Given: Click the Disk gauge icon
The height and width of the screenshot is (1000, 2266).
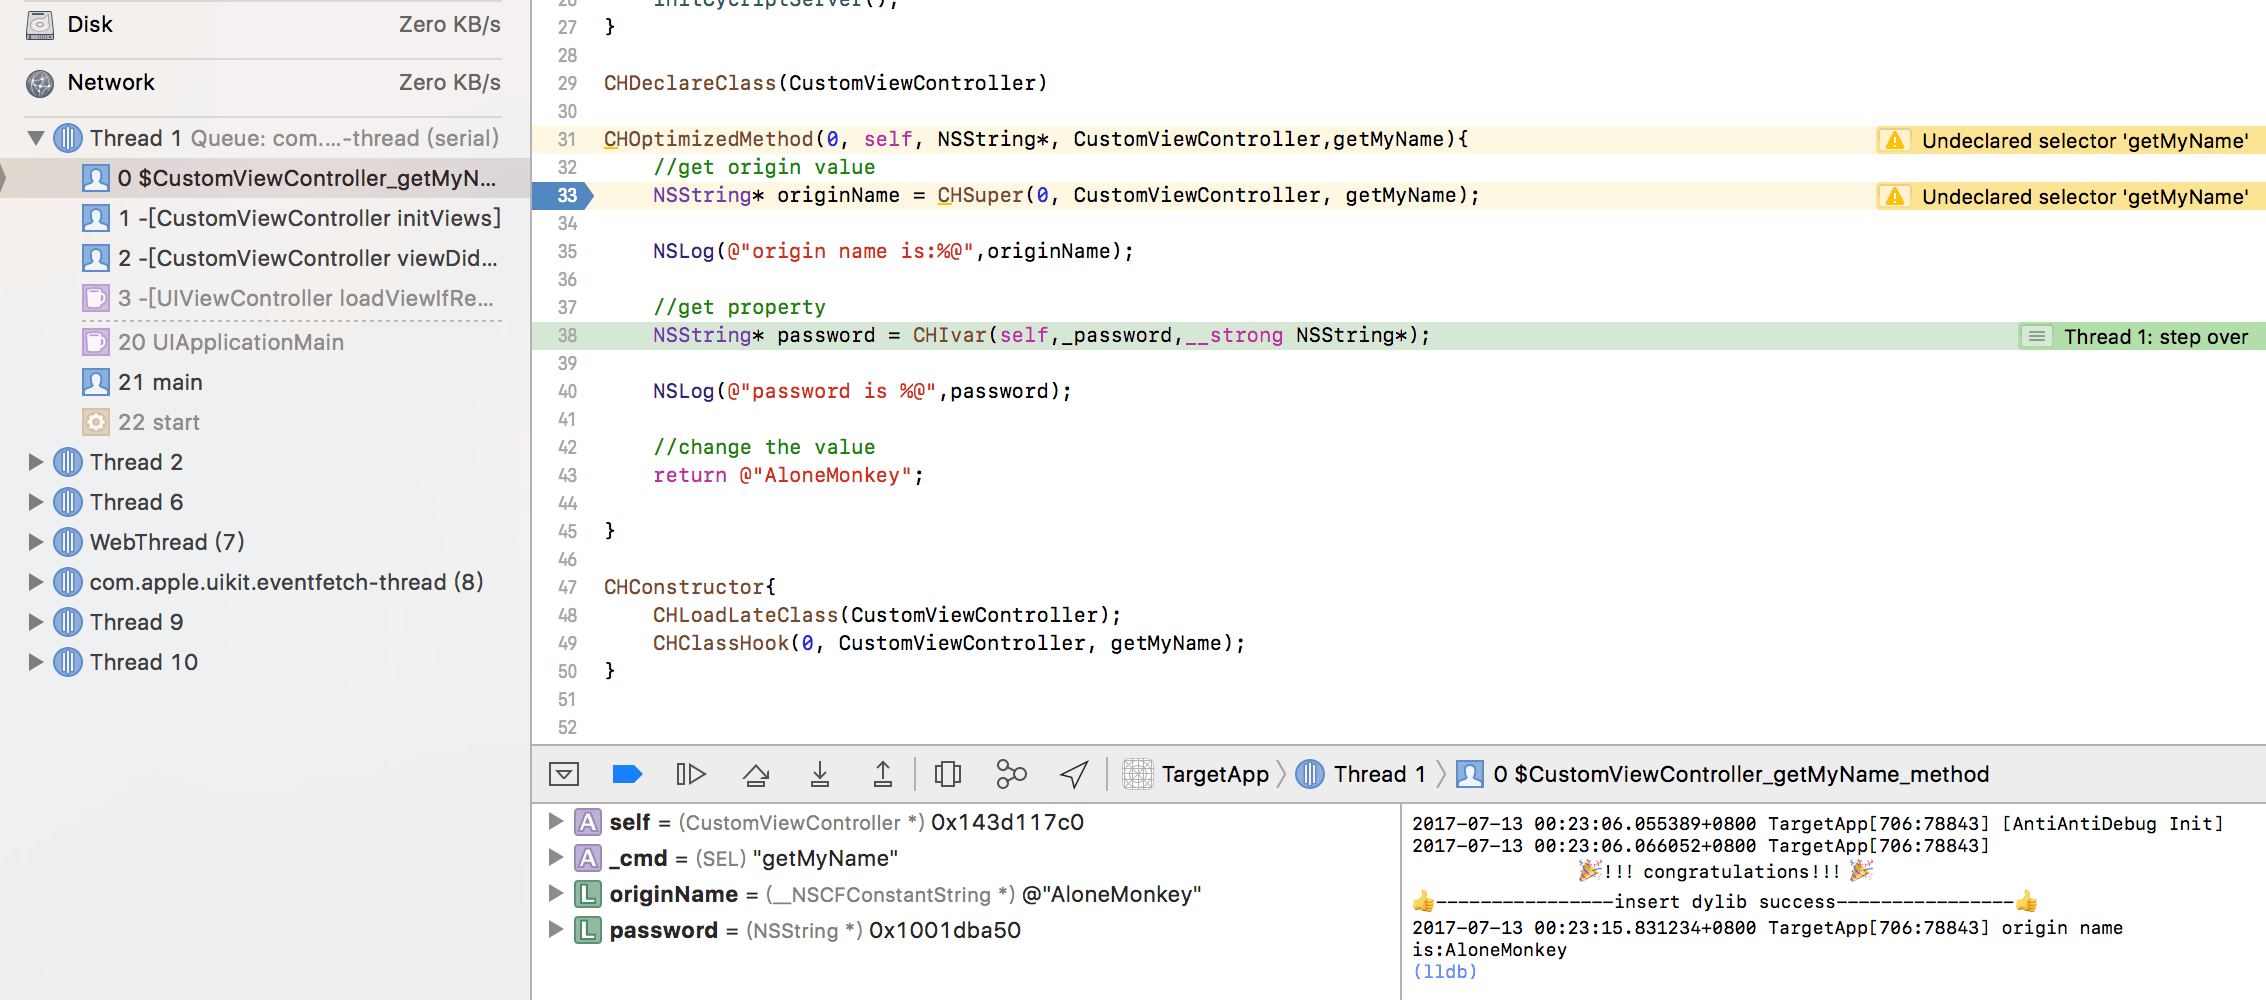Looking at the screenshot, I should pyautogui.click(x=39, y=23).
